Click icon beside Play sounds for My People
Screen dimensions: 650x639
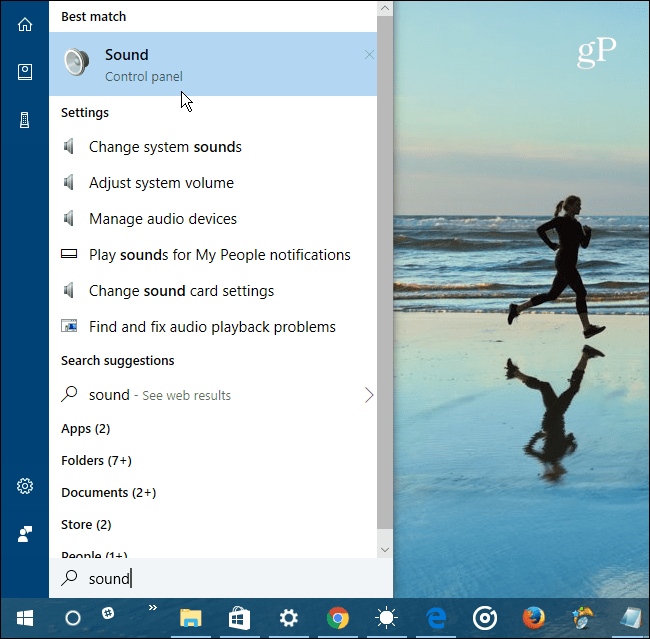click(x=69, y=254)
